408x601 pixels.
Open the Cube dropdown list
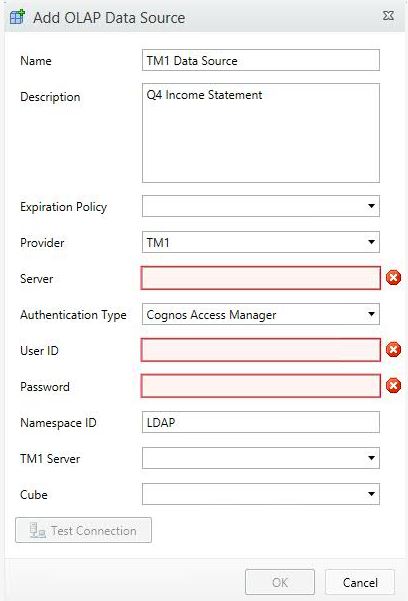[x=261, y=494]
